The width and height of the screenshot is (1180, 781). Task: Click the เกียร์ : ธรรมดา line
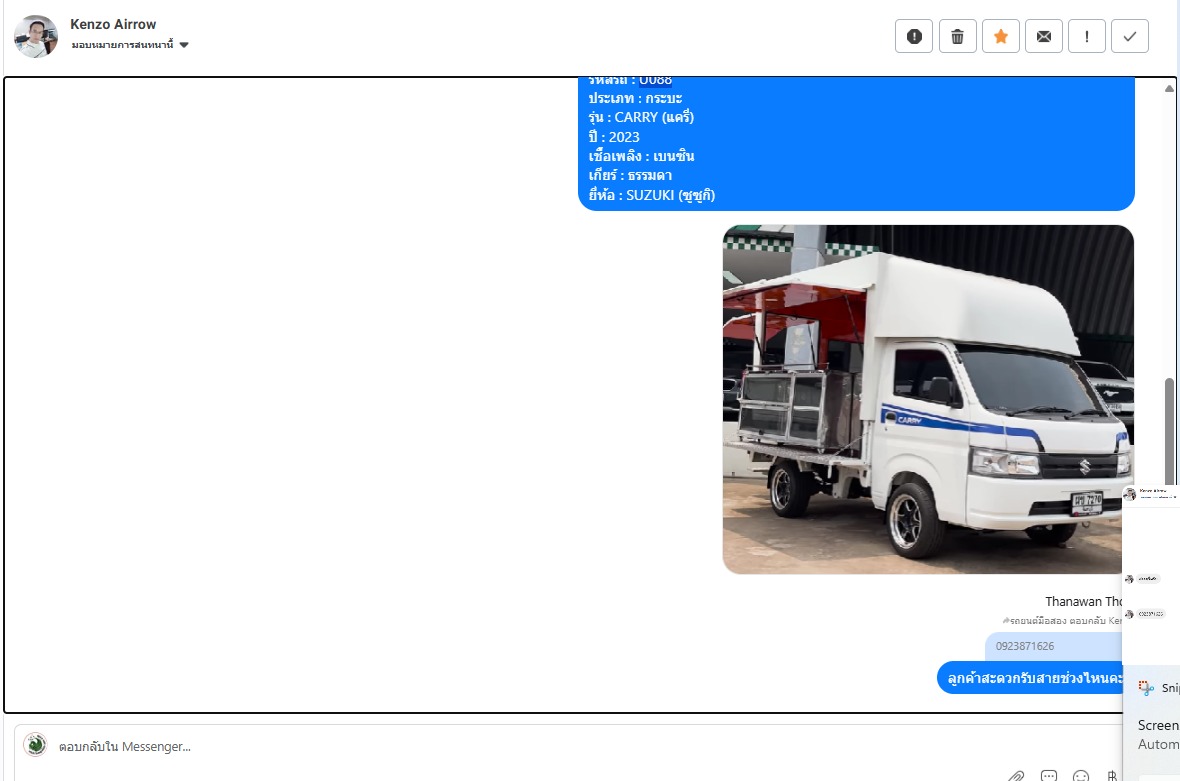coord(630,175)
